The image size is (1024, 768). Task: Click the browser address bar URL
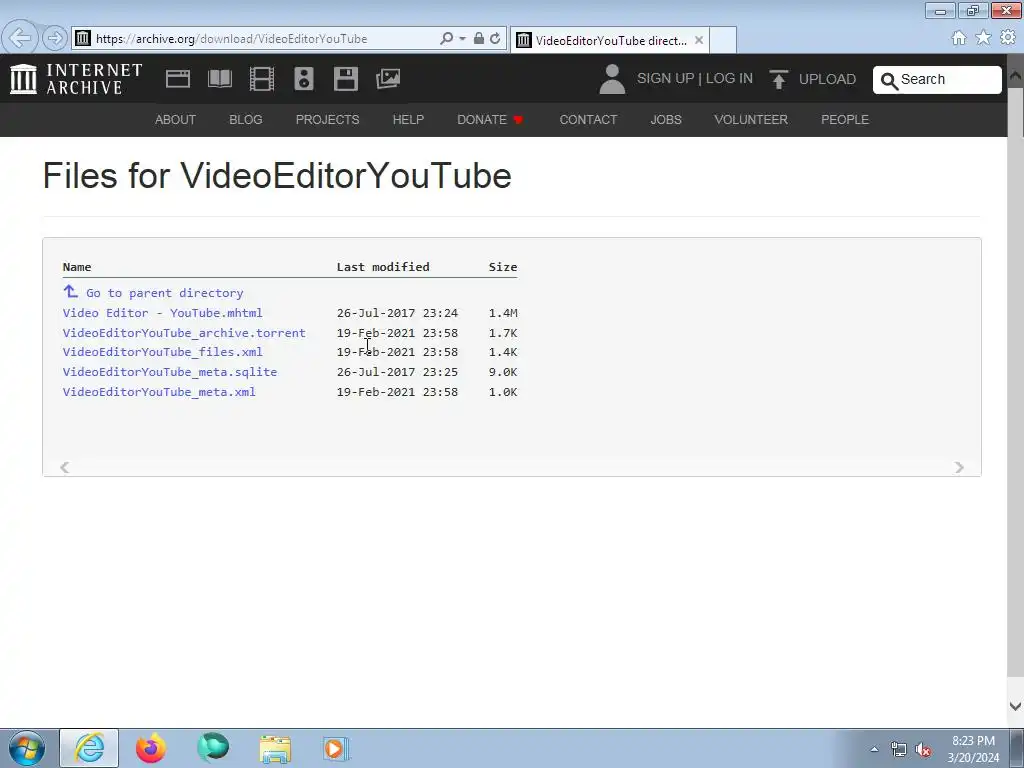click(x=231, y=39)
